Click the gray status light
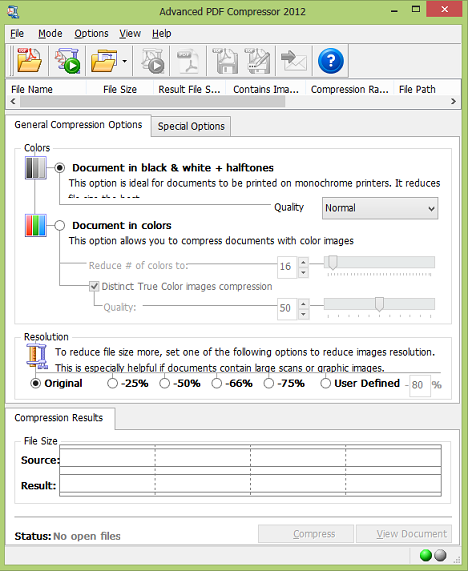The height and width of the screenshot is (571, 468). click(440, 555)
